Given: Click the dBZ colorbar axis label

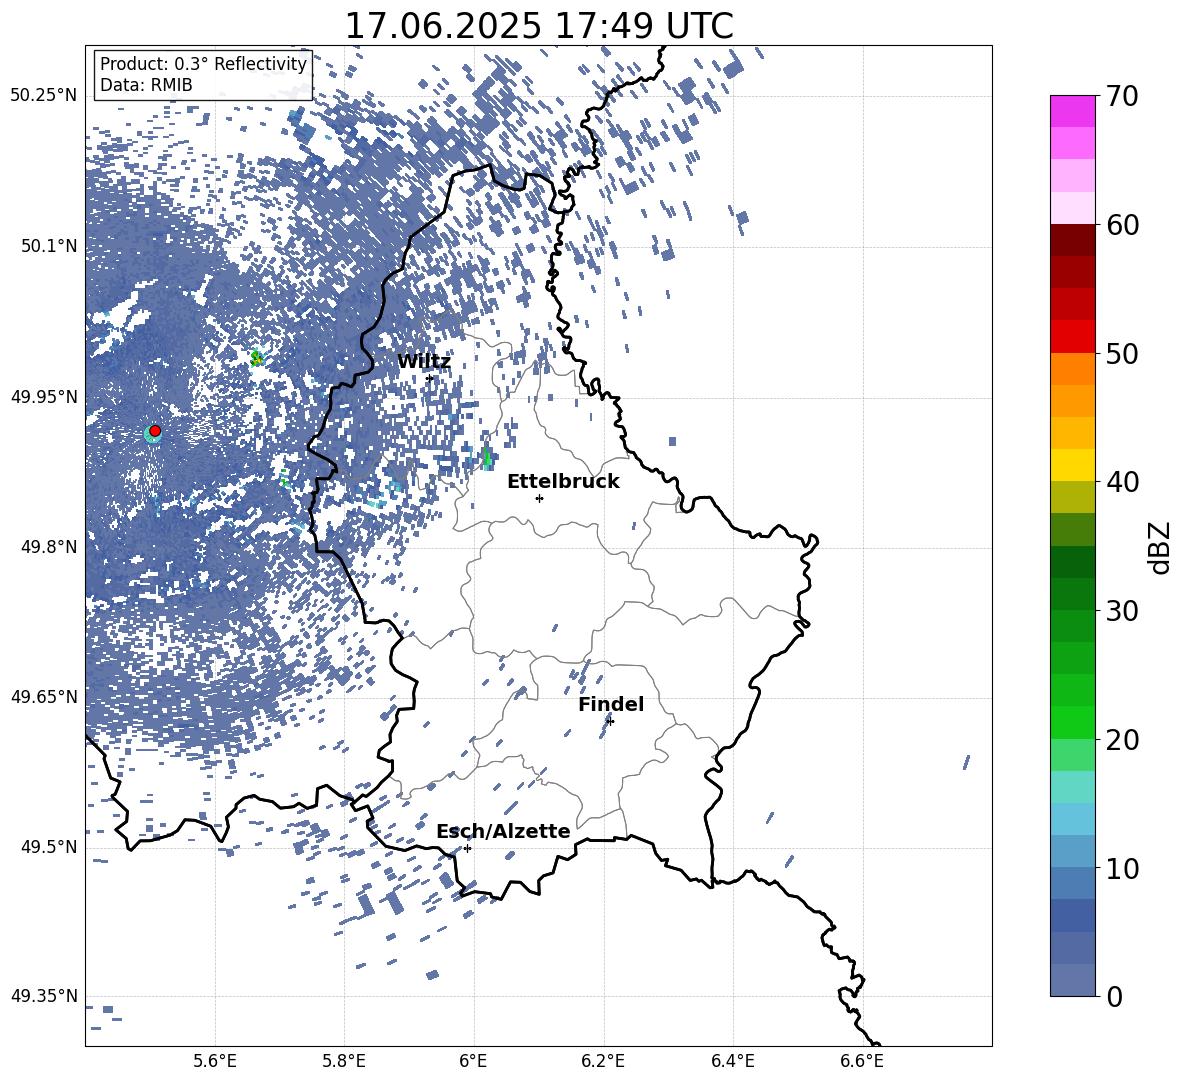Looking at the screenshot, I should click(x=1161, y=548).
